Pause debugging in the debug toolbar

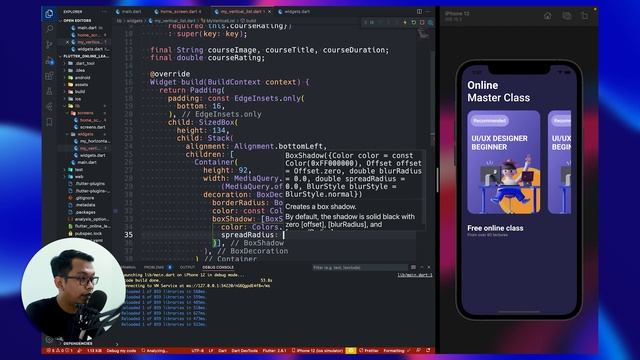pos(372,22)
